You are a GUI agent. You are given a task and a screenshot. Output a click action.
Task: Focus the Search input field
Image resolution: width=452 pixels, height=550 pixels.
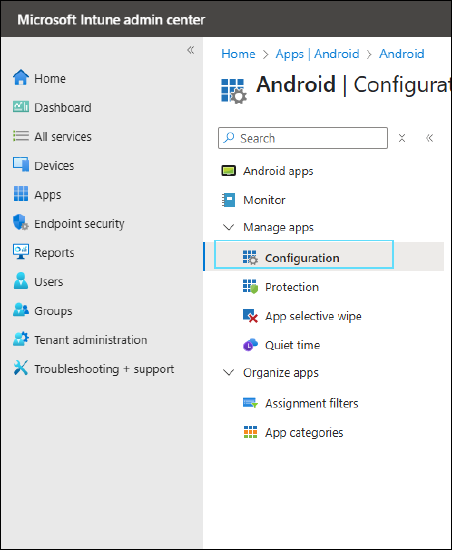coord(303,138)
